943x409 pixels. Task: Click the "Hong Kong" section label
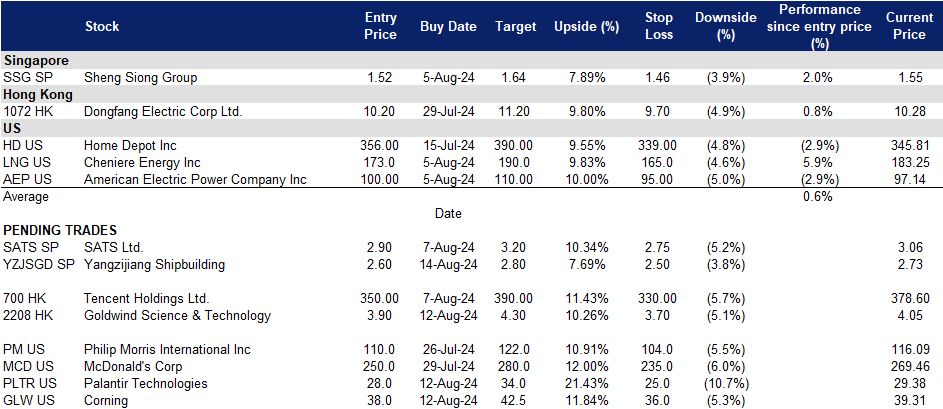tap(37, 94)
